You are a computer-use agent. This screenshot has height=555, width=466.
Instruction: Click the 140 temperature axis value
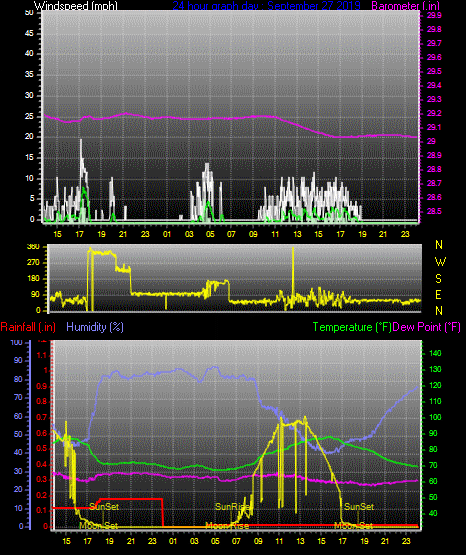pyautogui.click(x=435, y=353)
